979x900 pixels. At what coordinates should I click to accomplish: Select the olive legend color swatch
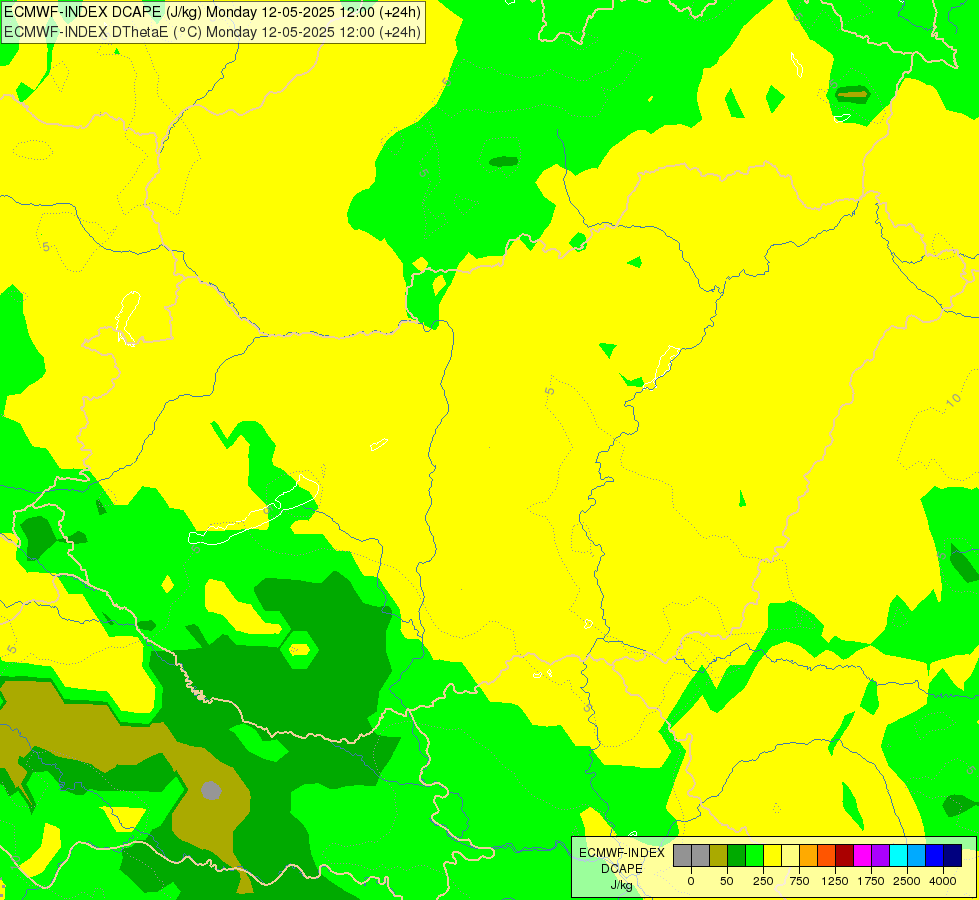point(719,855)
